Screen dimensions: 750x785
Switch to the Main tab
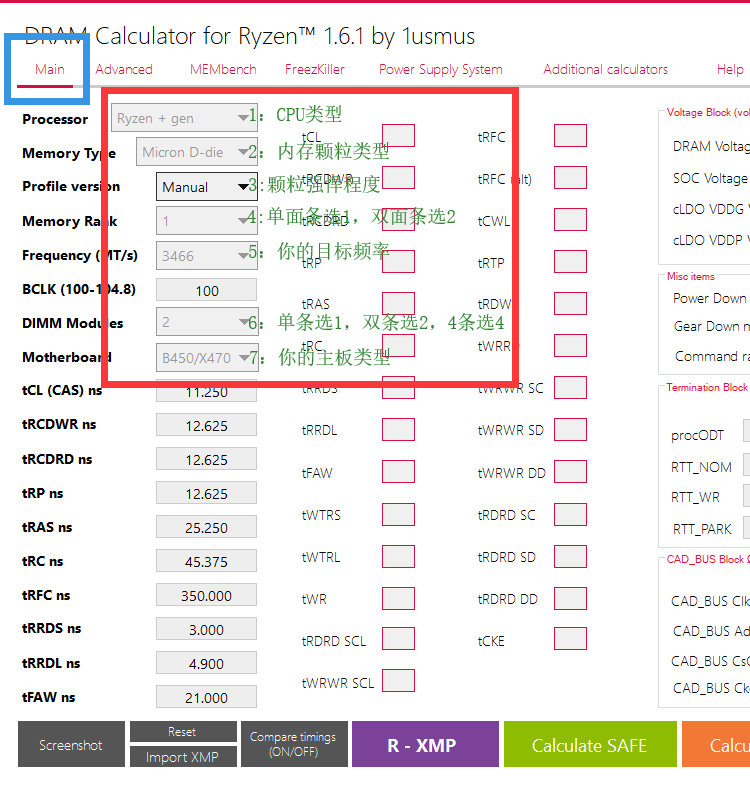[x=50, y=69]
